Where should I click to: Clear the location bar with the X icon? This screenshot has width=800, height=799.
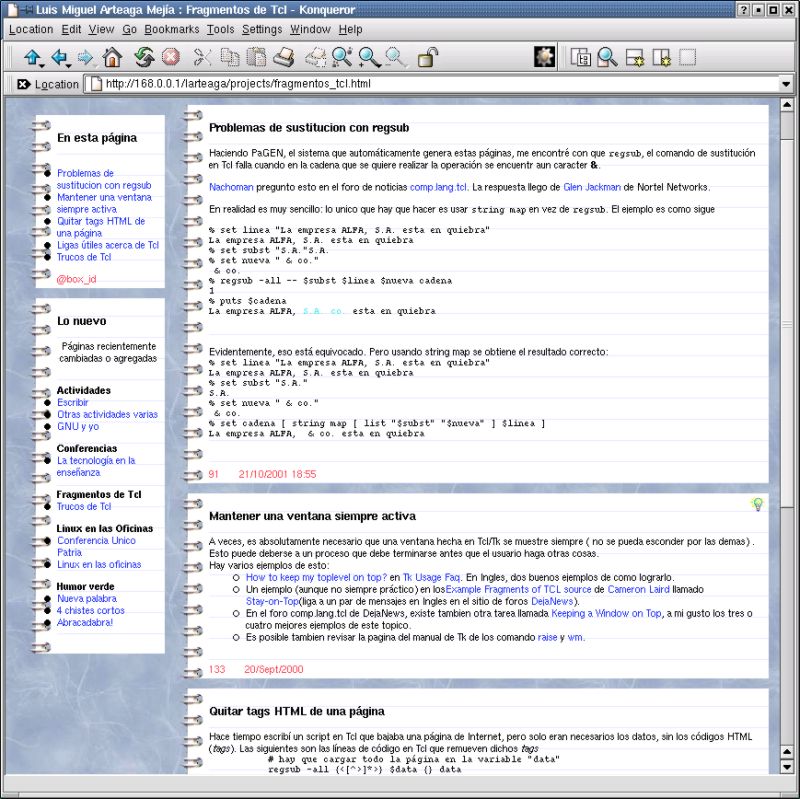click(23, 84)
